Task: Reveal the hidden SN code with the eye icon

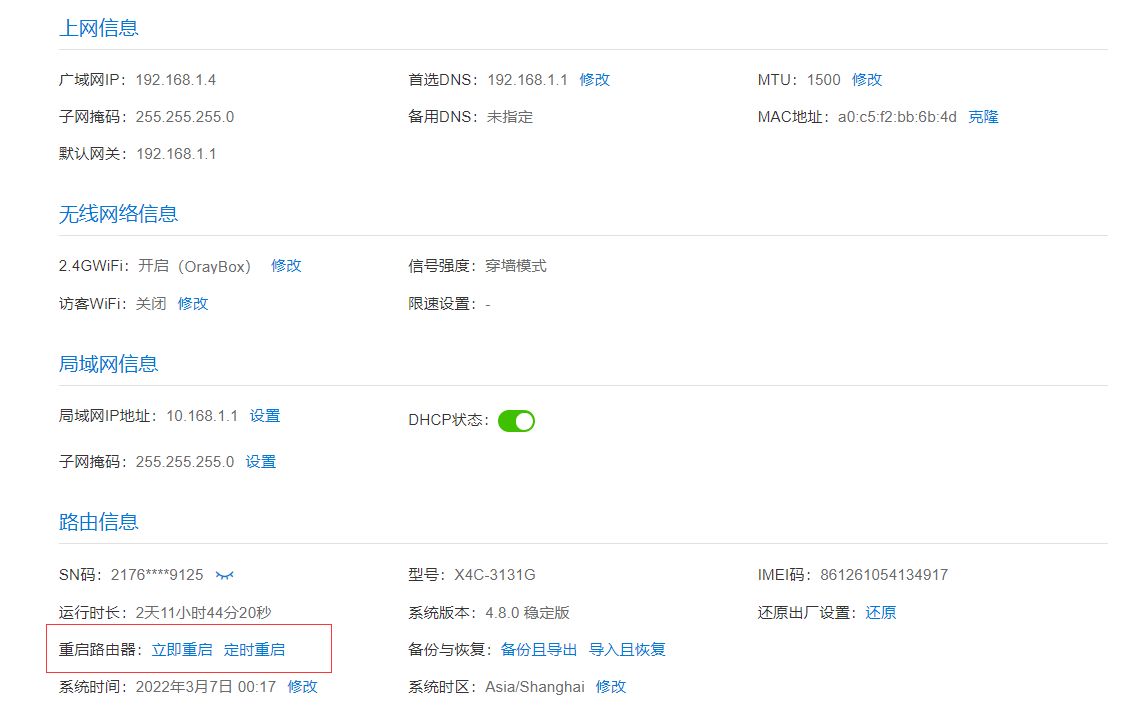Action: [x=225, y=575]
